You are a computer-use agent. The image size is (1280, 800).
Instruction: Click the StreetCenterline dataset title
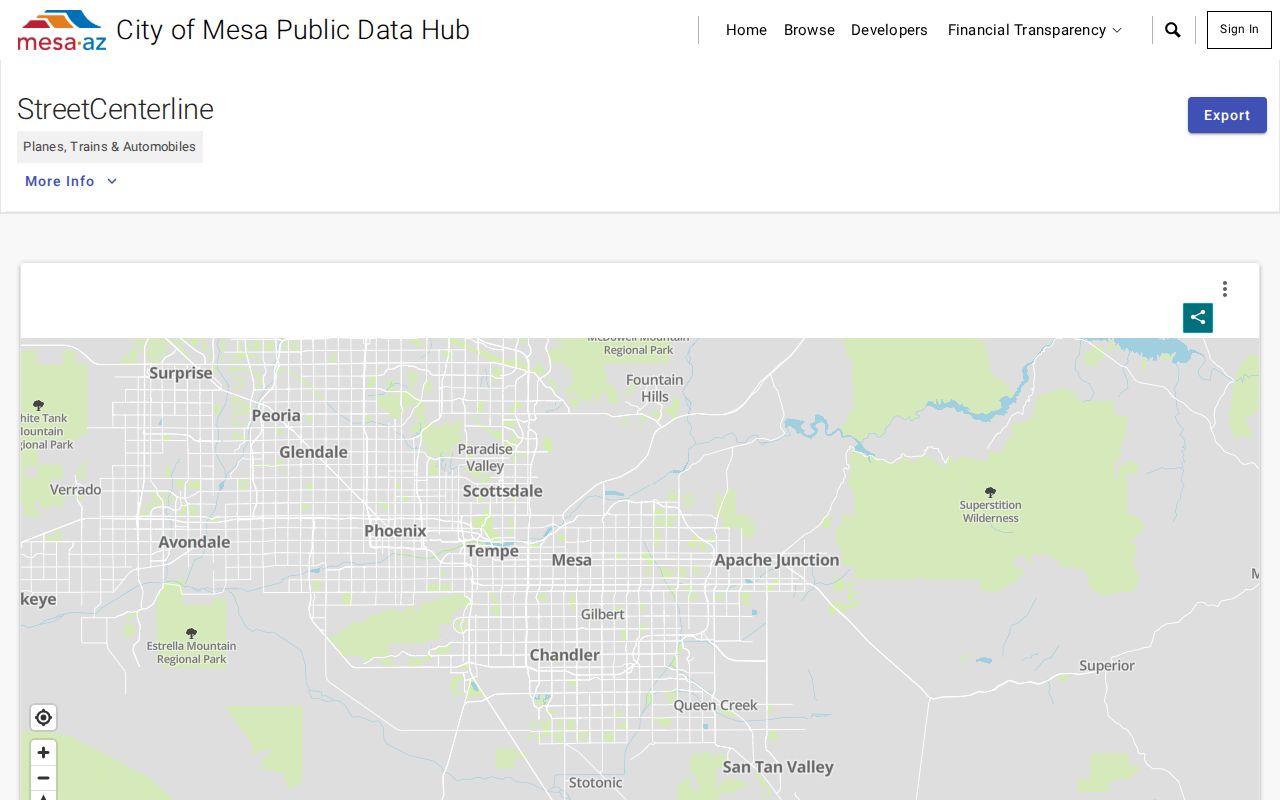point(115,109)
